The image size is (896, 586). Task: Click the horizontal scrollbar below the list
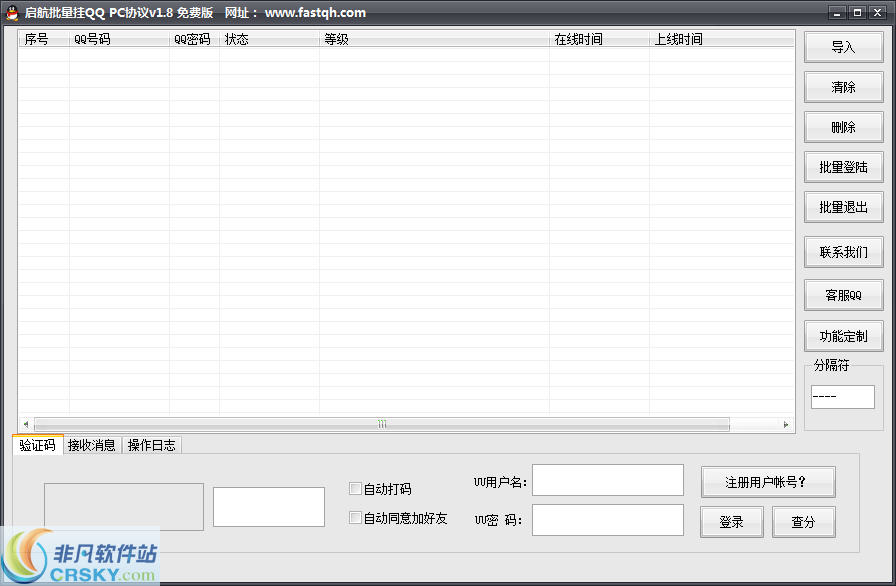tap(382, 423)
